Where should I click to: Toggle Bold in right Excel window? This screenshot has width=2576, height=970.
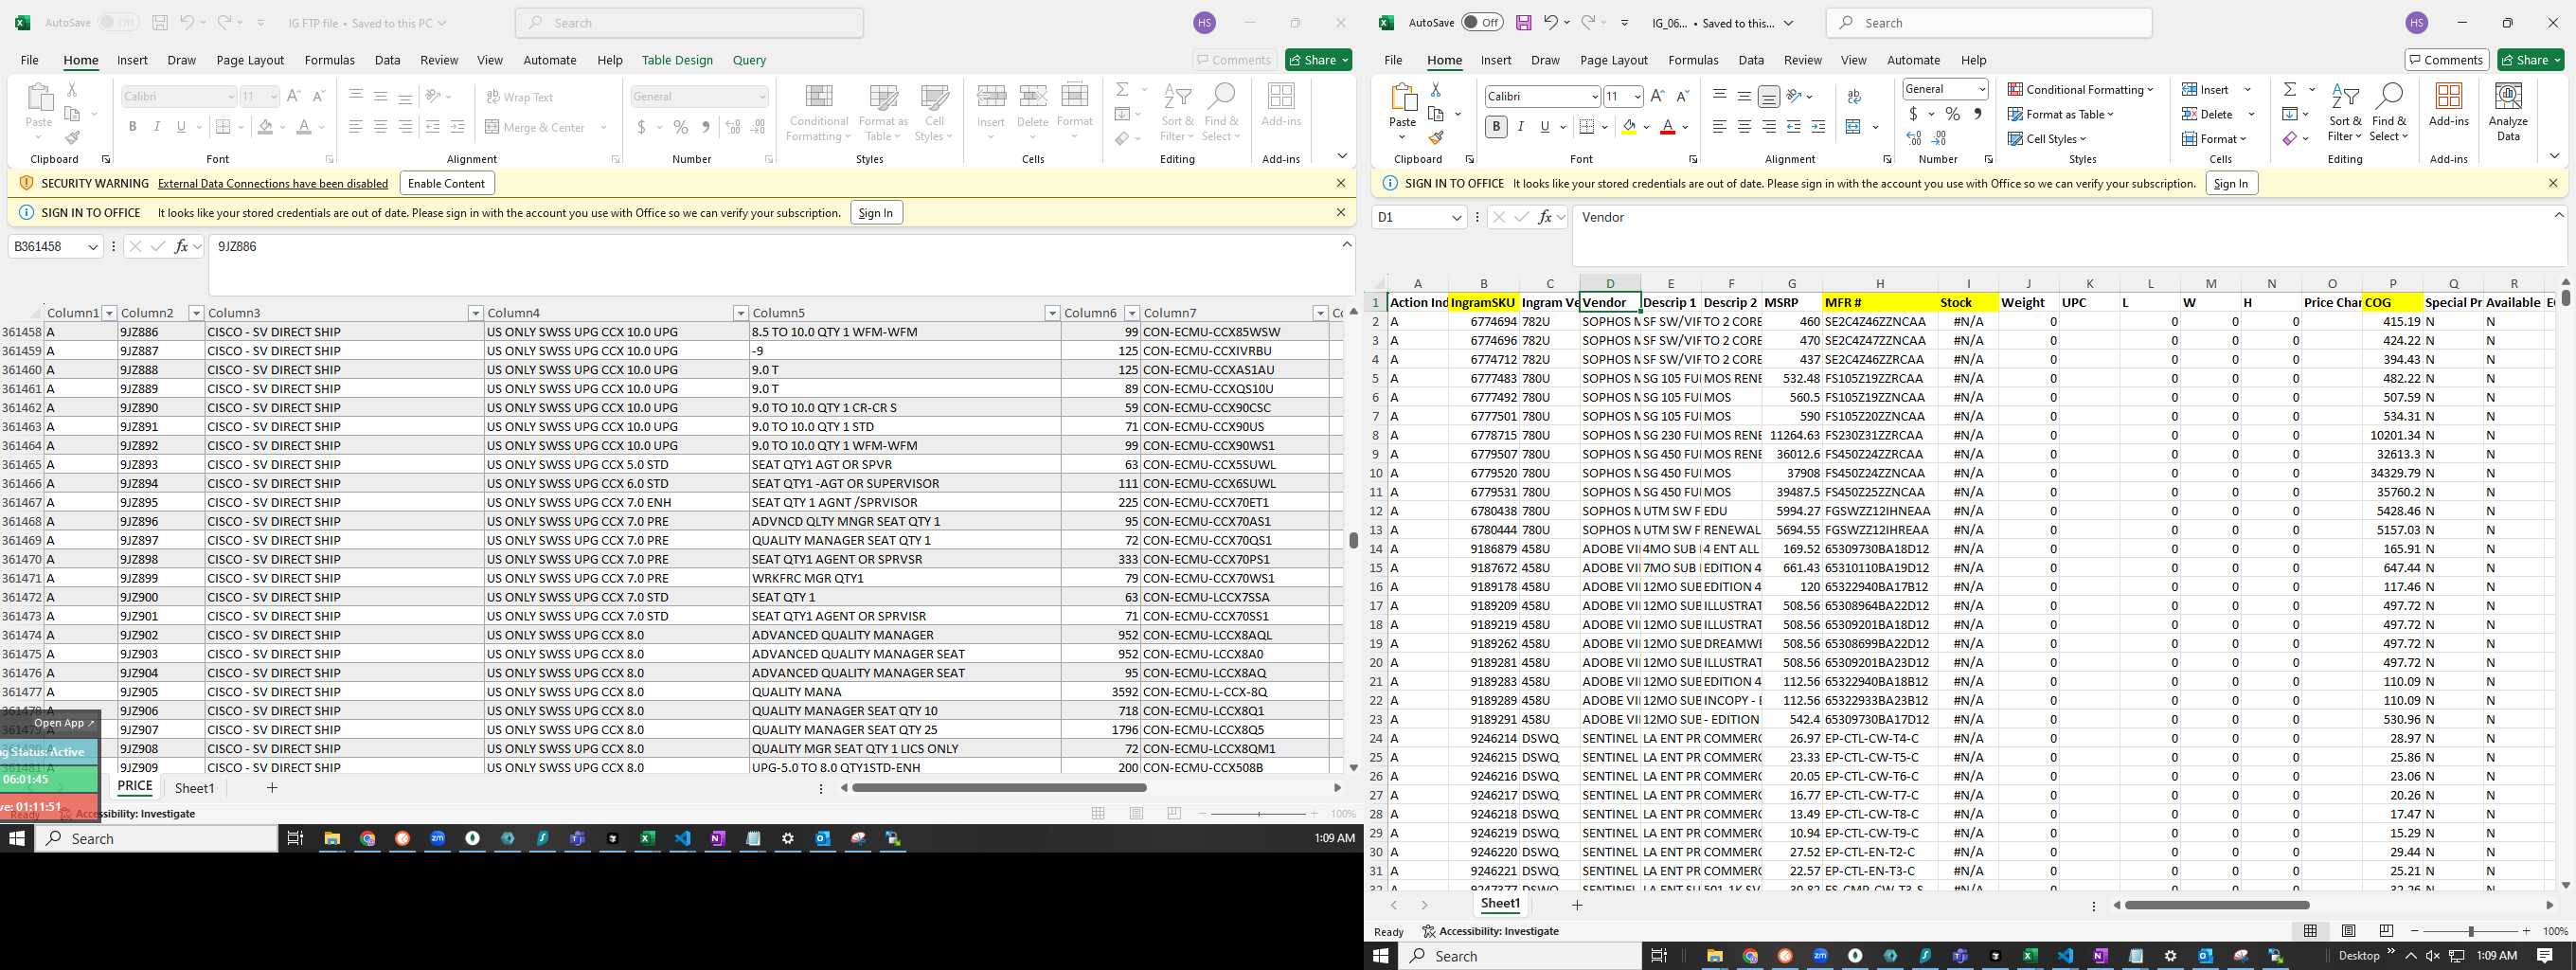pyautogui.click(x=1496, y=127)
